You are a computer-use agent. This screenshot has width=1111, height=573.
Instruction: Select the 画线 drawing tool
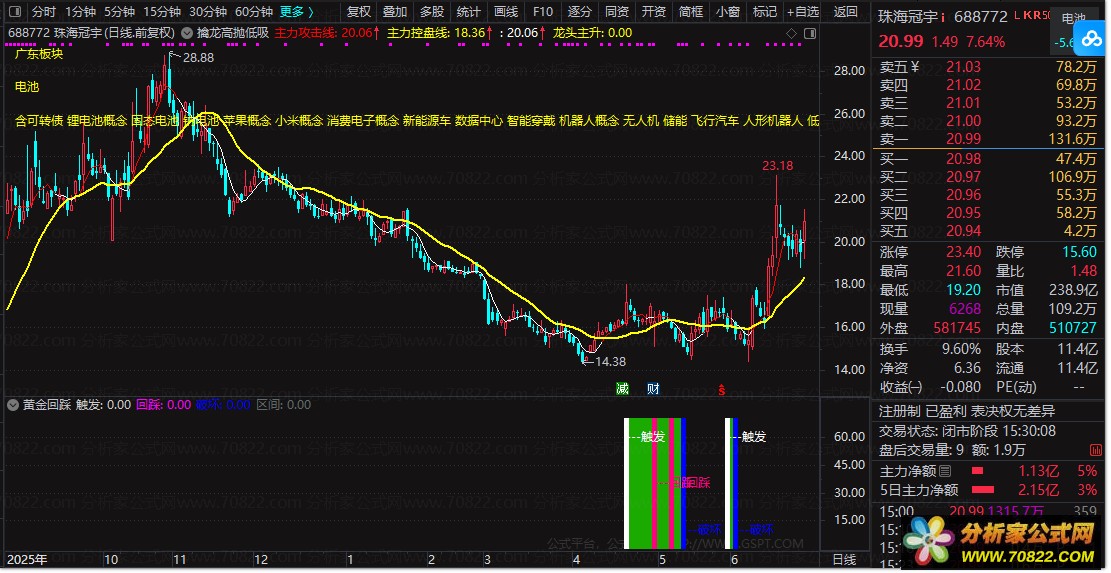point(505,11)
